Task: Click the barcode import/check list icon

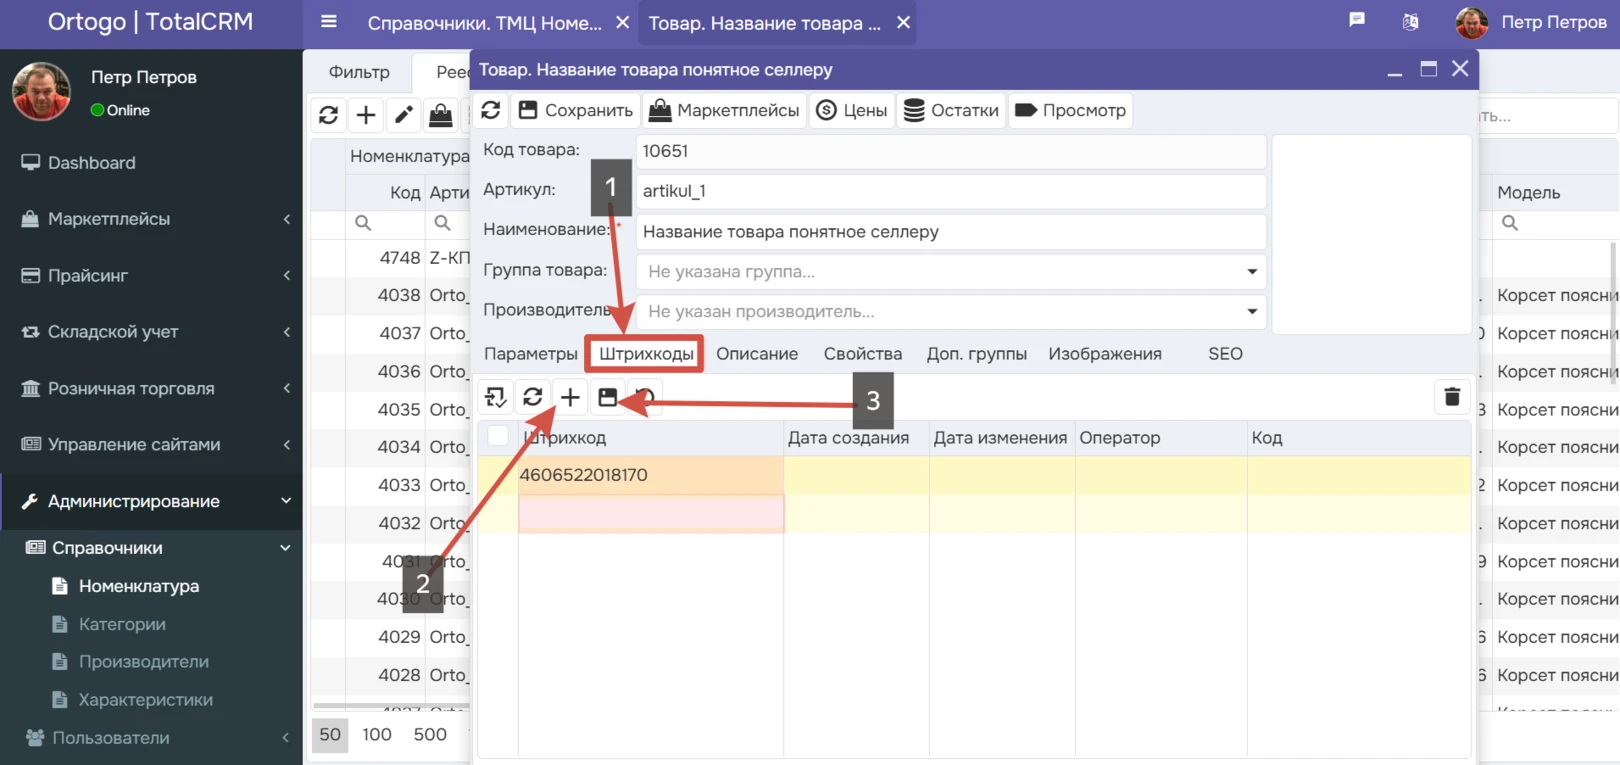Action: pos(495,397)
